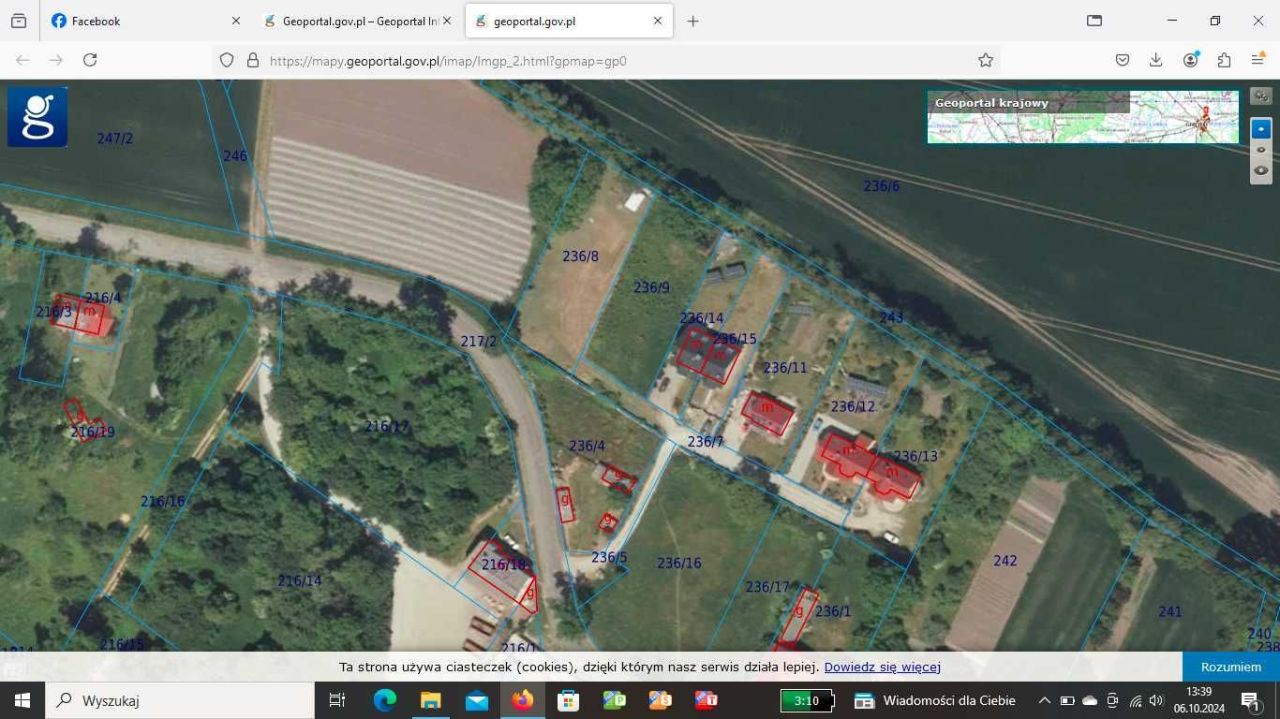Save page to Pocket

tap(1122, 60)
